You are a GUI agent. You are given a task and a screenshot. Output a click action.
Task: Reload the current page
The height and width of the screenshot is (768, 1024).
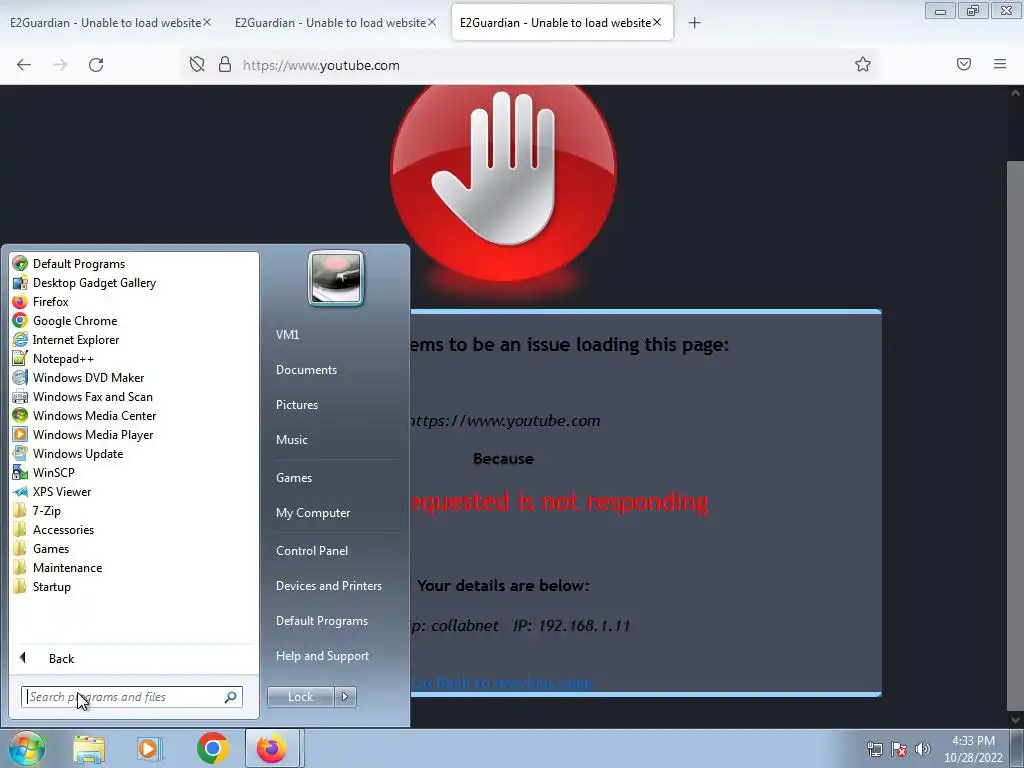pyautogui.click(x=96, y=65)
